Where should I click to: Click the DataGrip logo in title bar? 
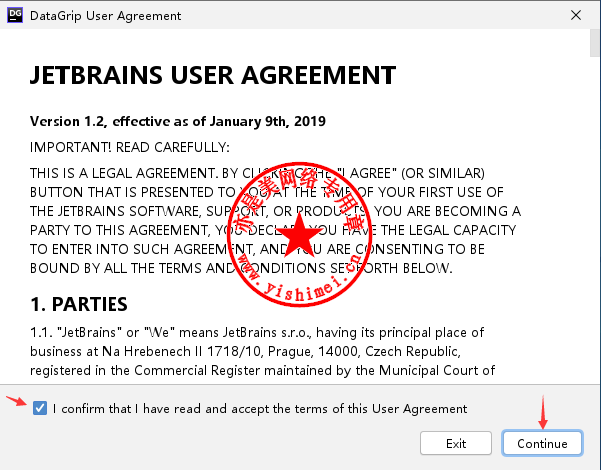coord(15,15)
